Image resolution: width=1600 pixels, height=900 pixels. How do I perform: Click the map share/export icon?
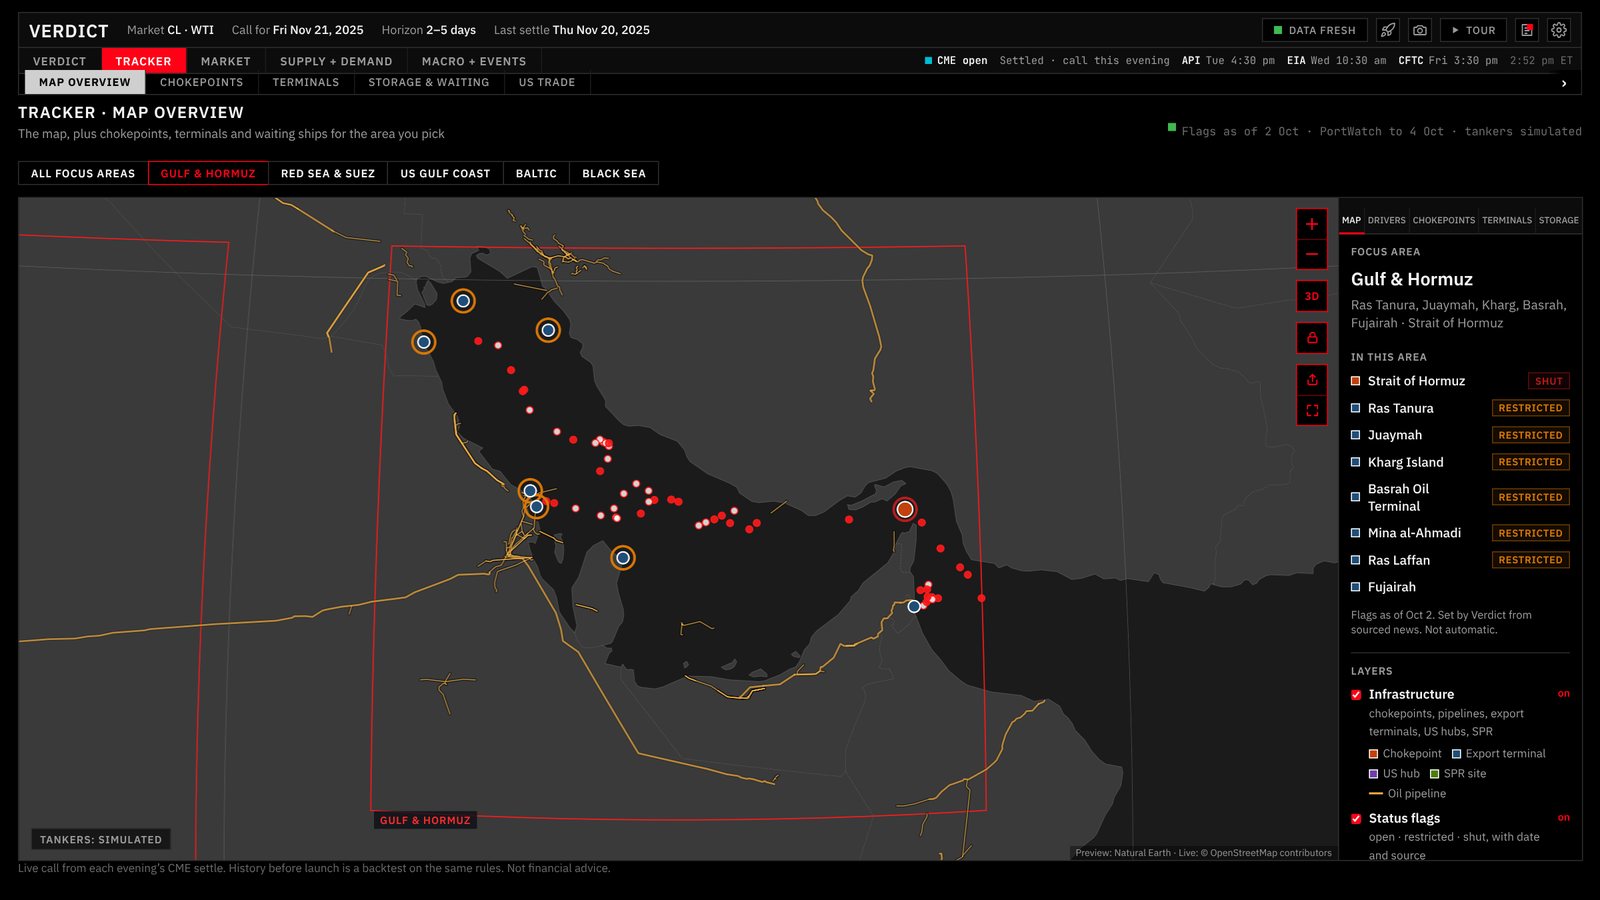pyautogui.click(x=1312, y=380)
